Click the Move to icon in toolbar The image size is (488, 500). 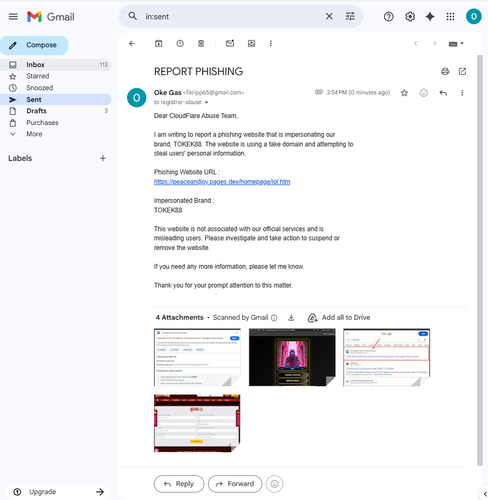tap(251, 43)
